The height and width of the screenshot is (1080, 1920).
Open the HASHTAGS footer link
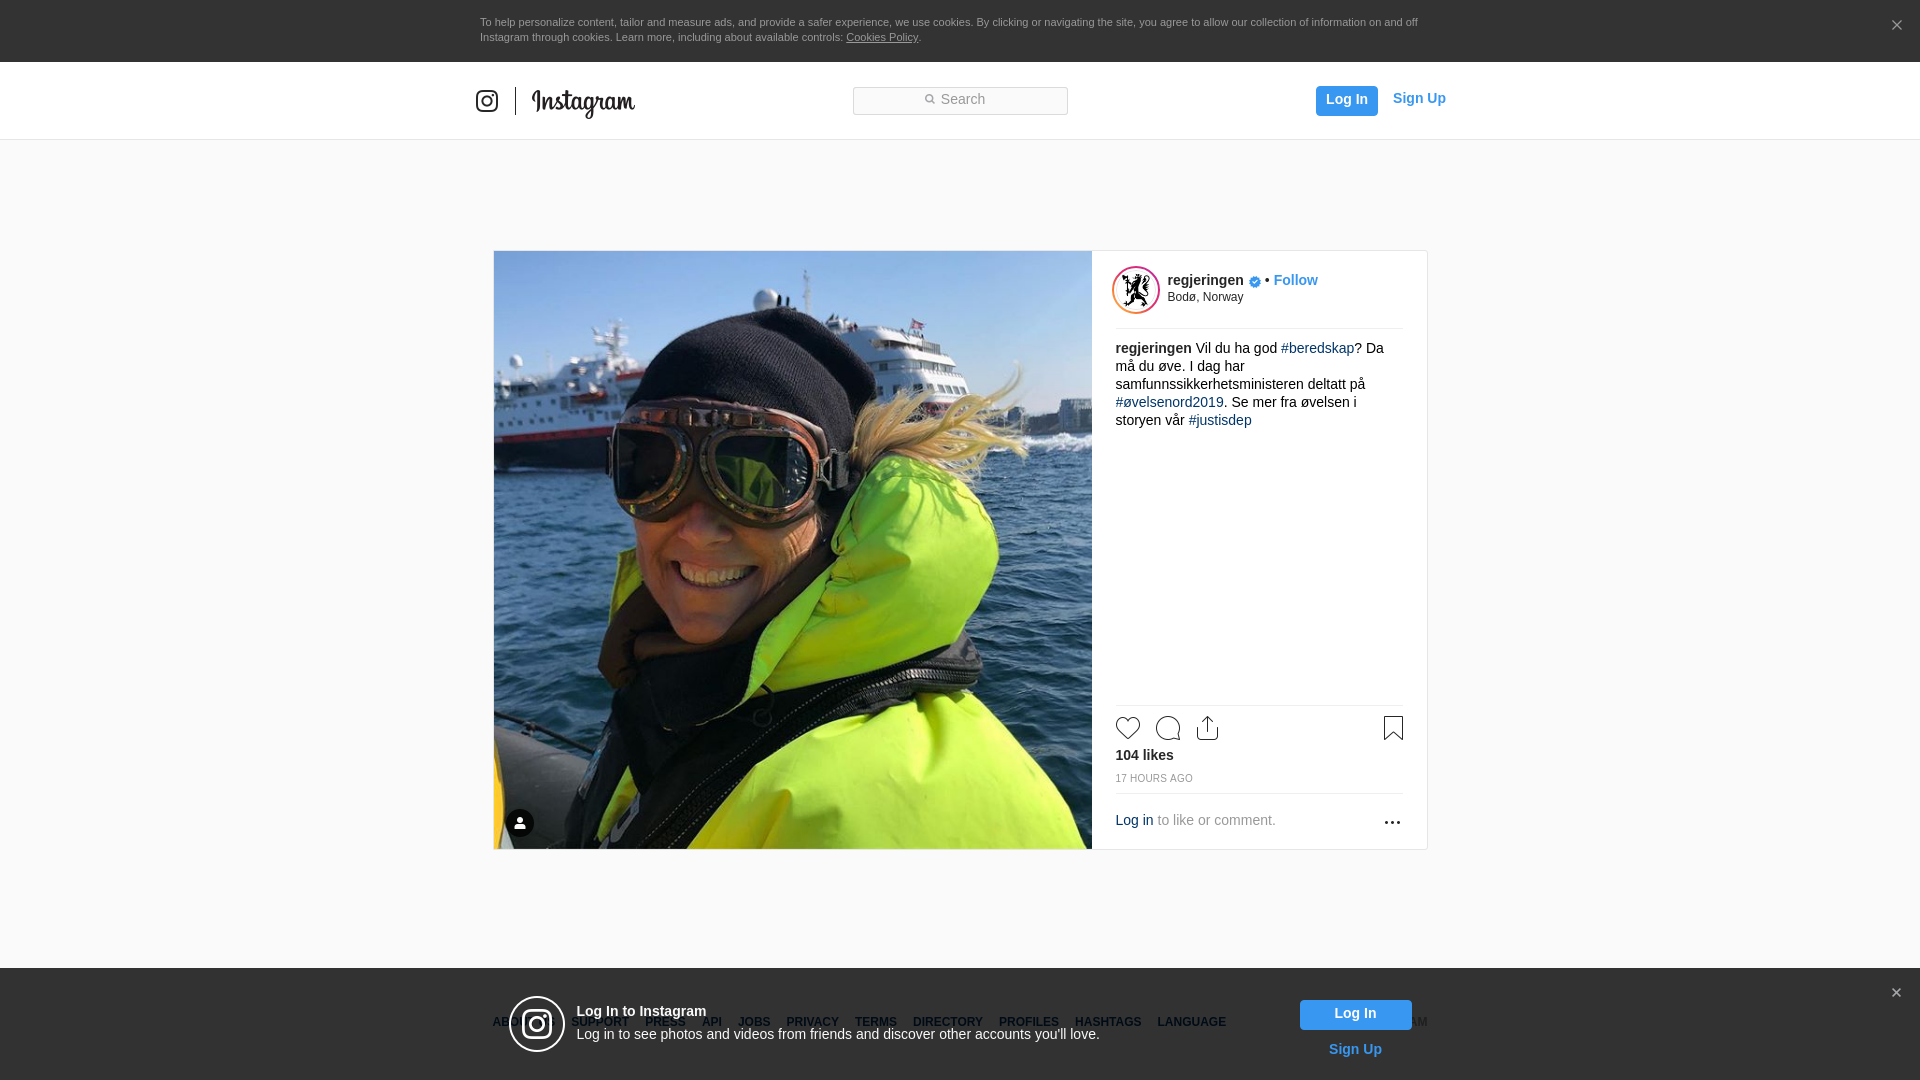tap(1107, 1022)
